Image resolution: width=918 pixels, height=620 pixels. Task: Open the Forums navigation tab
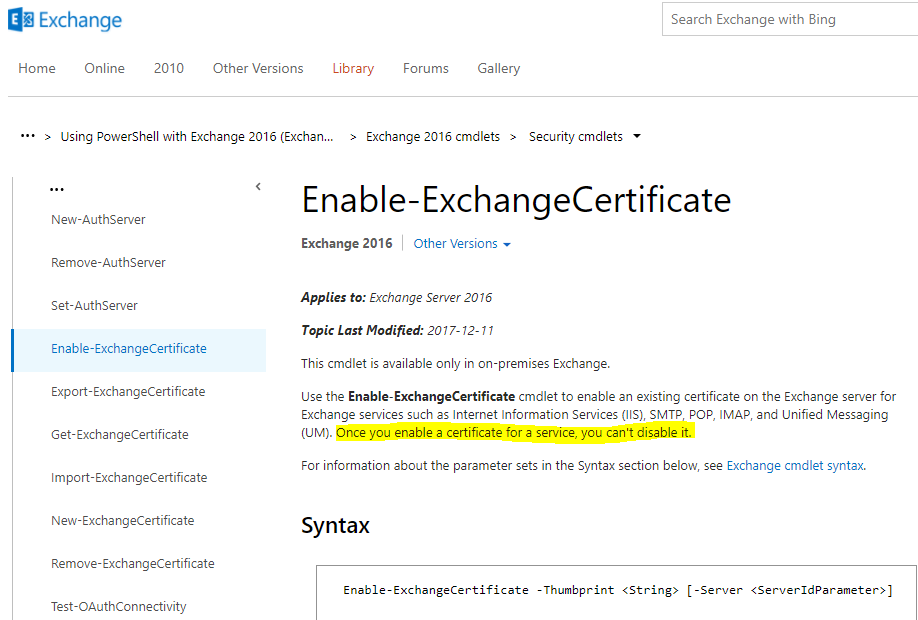tap(426, 68)
